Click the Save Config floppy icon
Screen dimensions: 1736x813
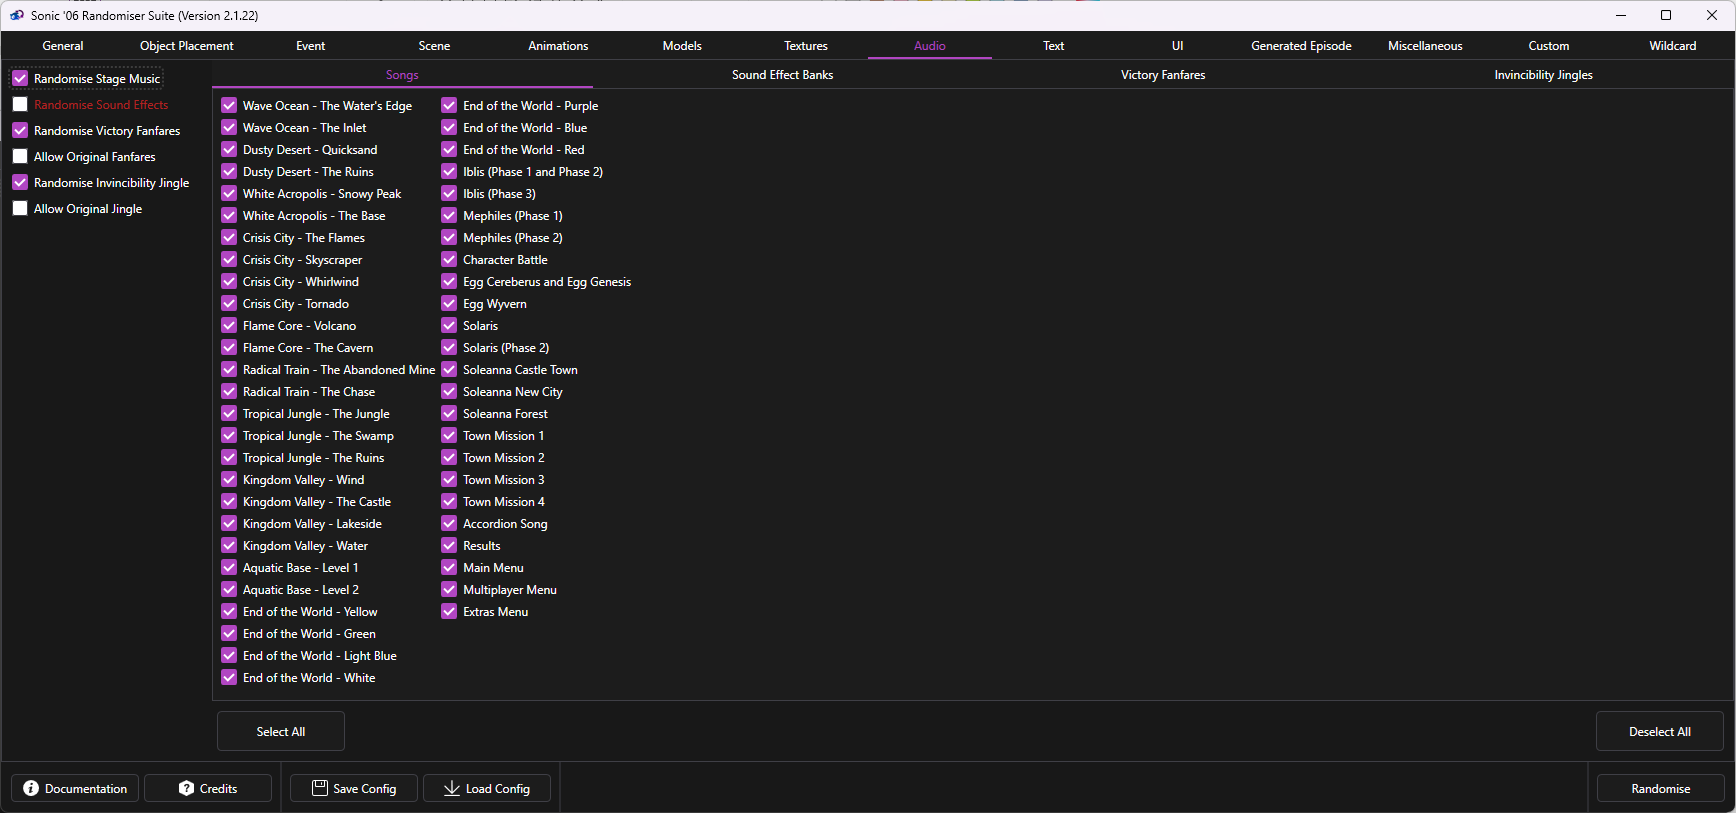(320, 788)
